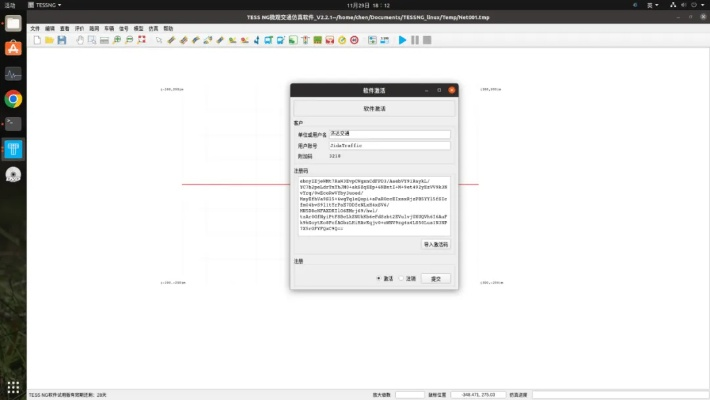Open the Files app in Ubuntu dock
Screen dimensions: 710x400
pos(13,24)
